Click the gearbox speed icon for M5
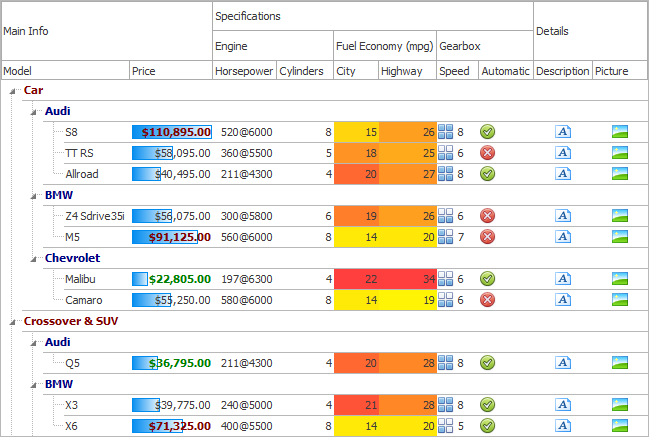The image size is (650, 437). [x=446, y=237]
